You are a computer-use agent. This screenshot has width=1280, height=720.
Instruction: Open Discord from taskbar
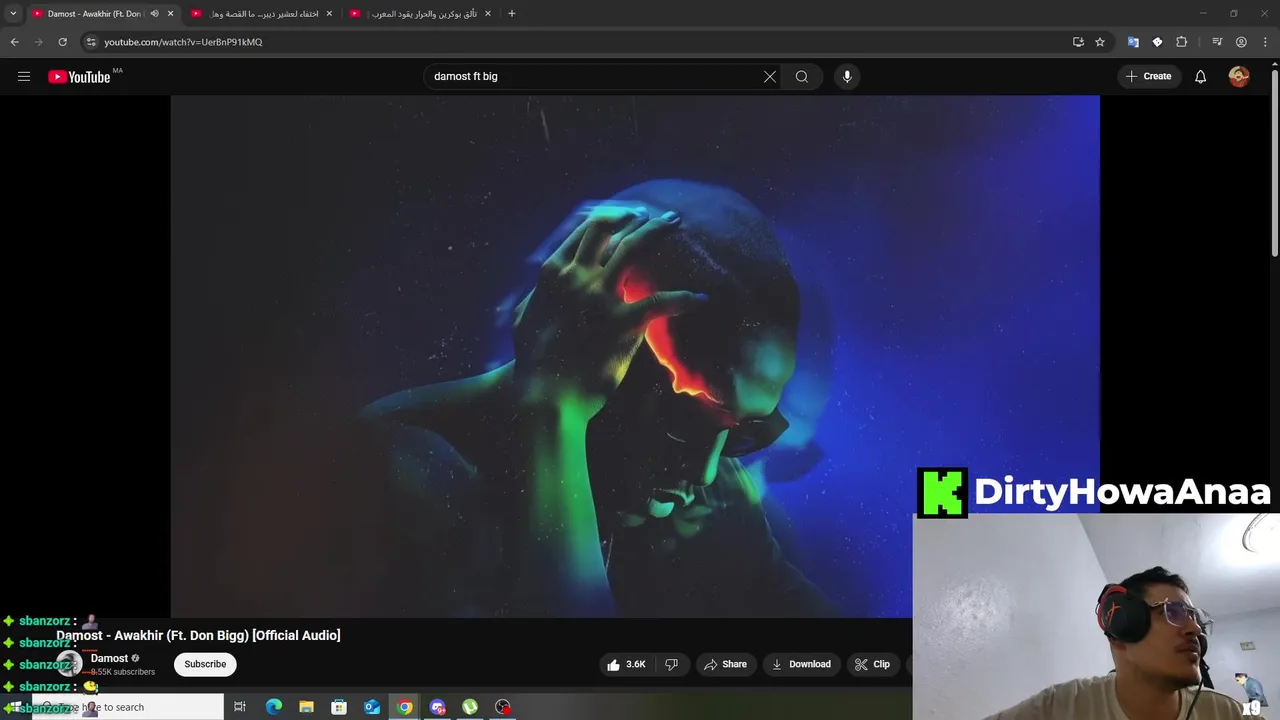(x=437, y=707)
